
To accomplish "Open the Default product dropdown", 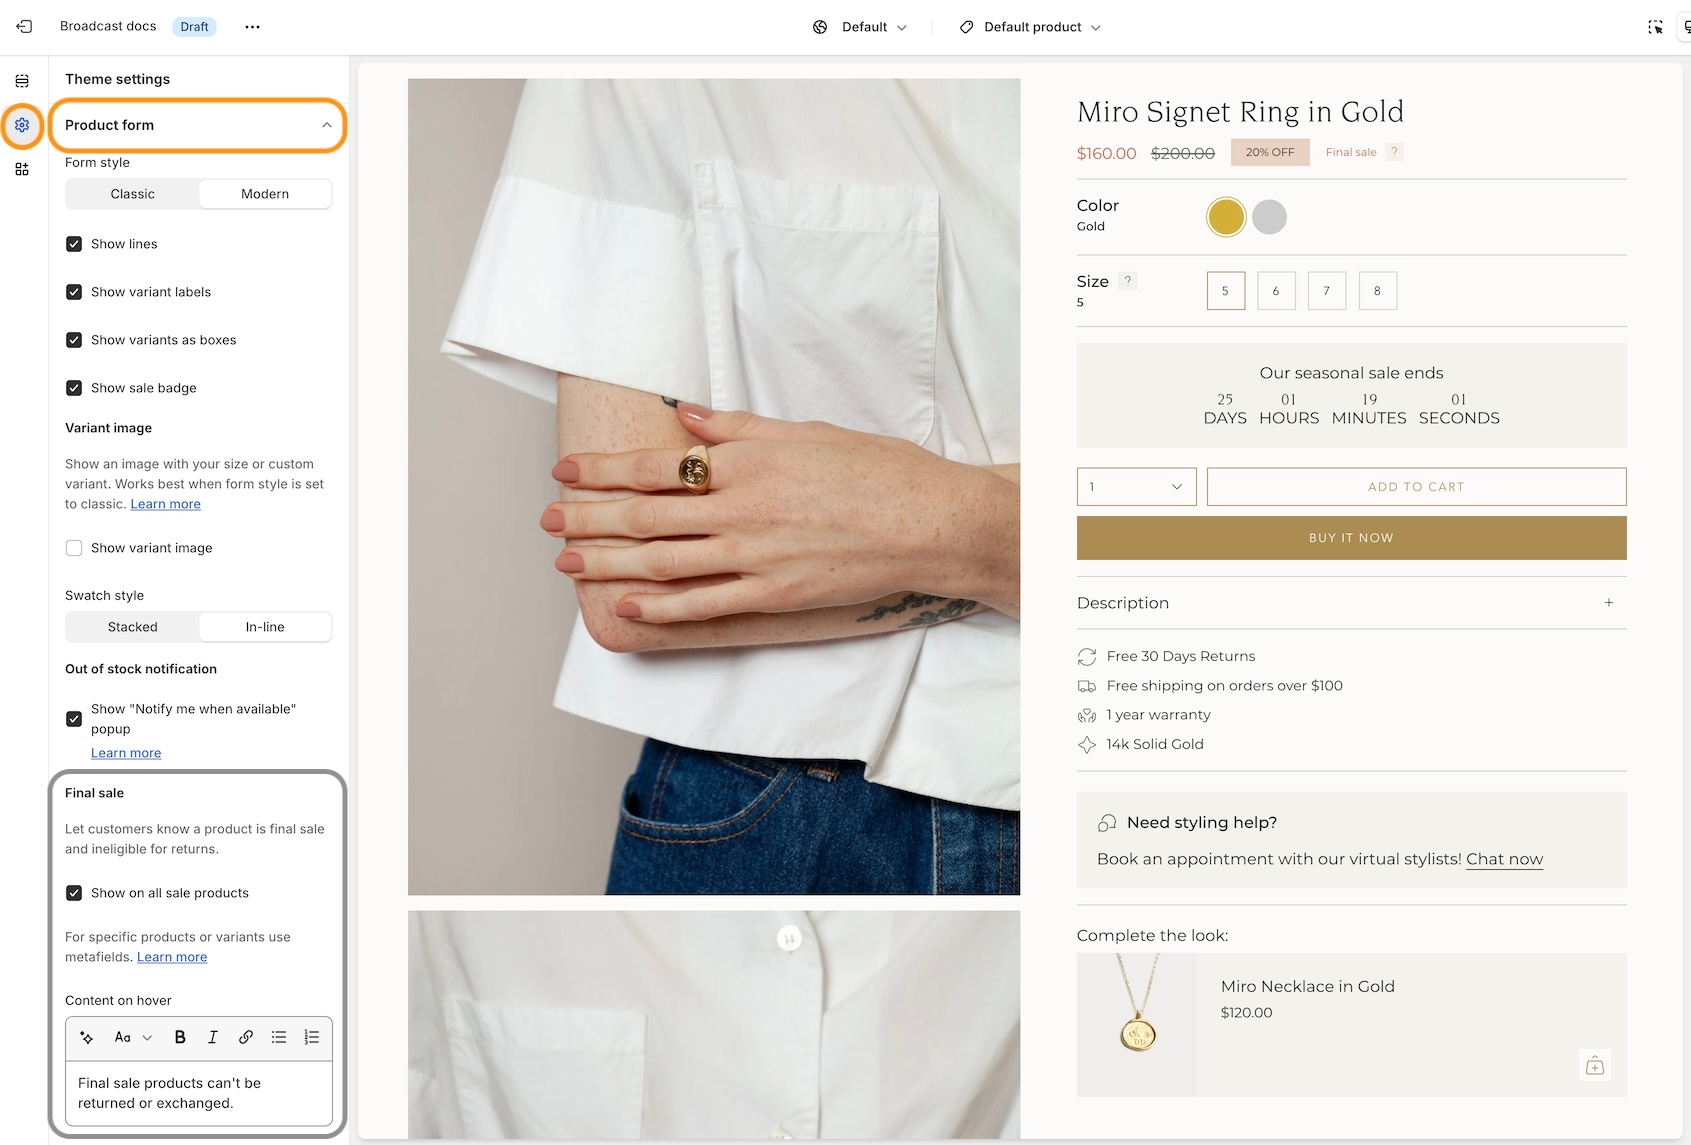I will [x=1031, y=27].
